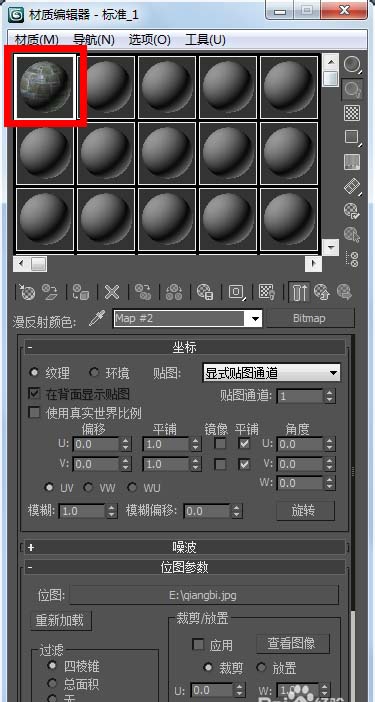This screenshot has height=702, width=375.
Task: Open Sample UV Tiling flyout
Action: coord(352,137)
